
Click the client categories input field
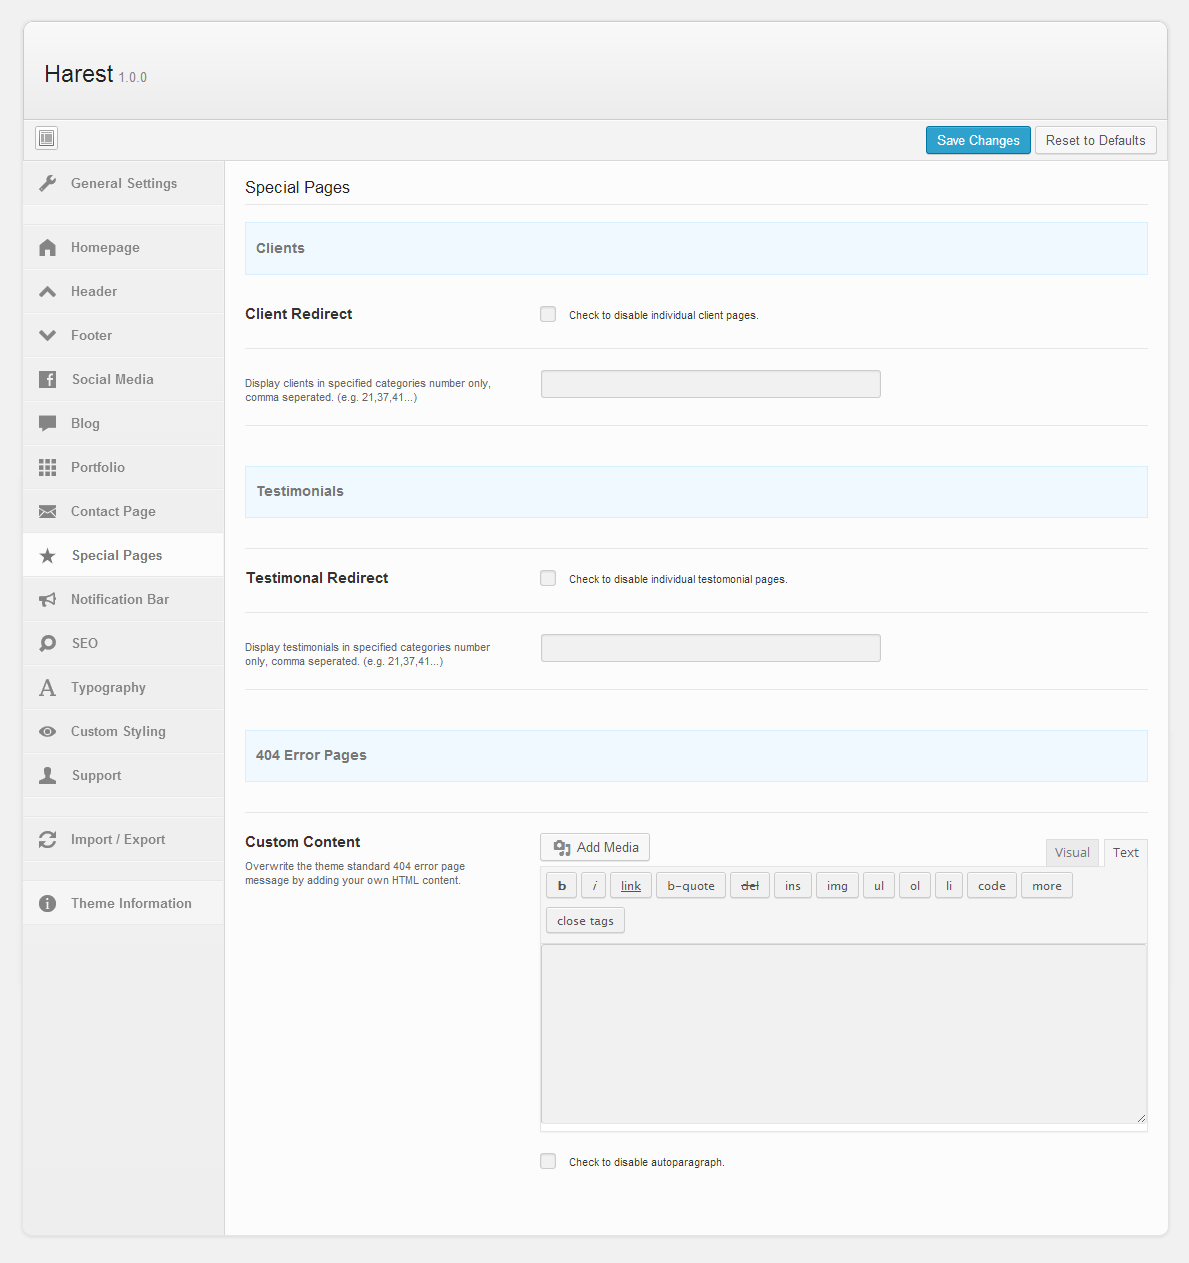click(710, 384)
